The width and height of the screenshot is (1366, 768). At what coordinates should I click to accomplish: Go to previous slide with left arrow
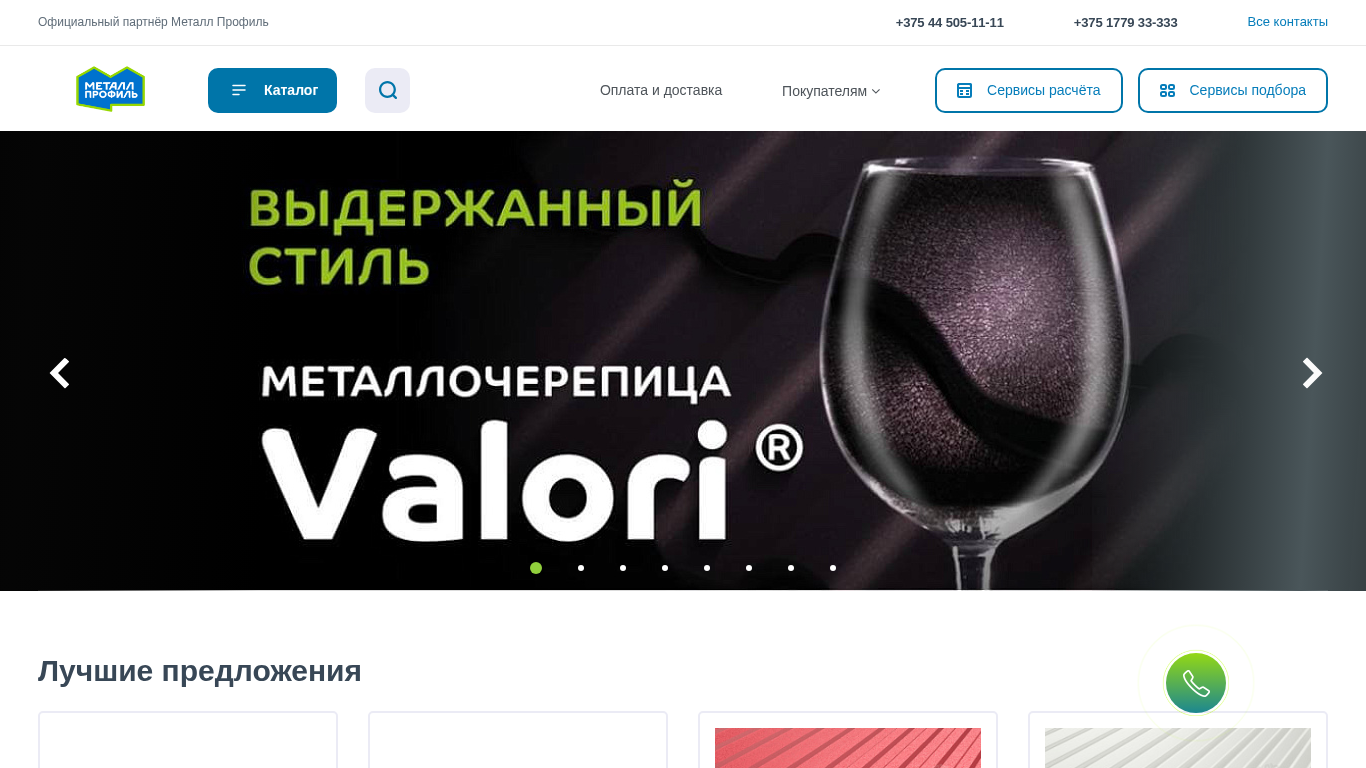click(60, 373)
